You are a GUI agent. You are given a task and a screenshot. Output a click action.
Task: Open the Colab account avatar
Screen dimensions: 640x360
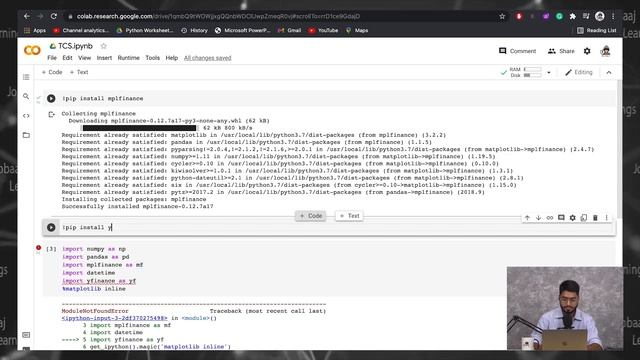(x=606, y=51)
